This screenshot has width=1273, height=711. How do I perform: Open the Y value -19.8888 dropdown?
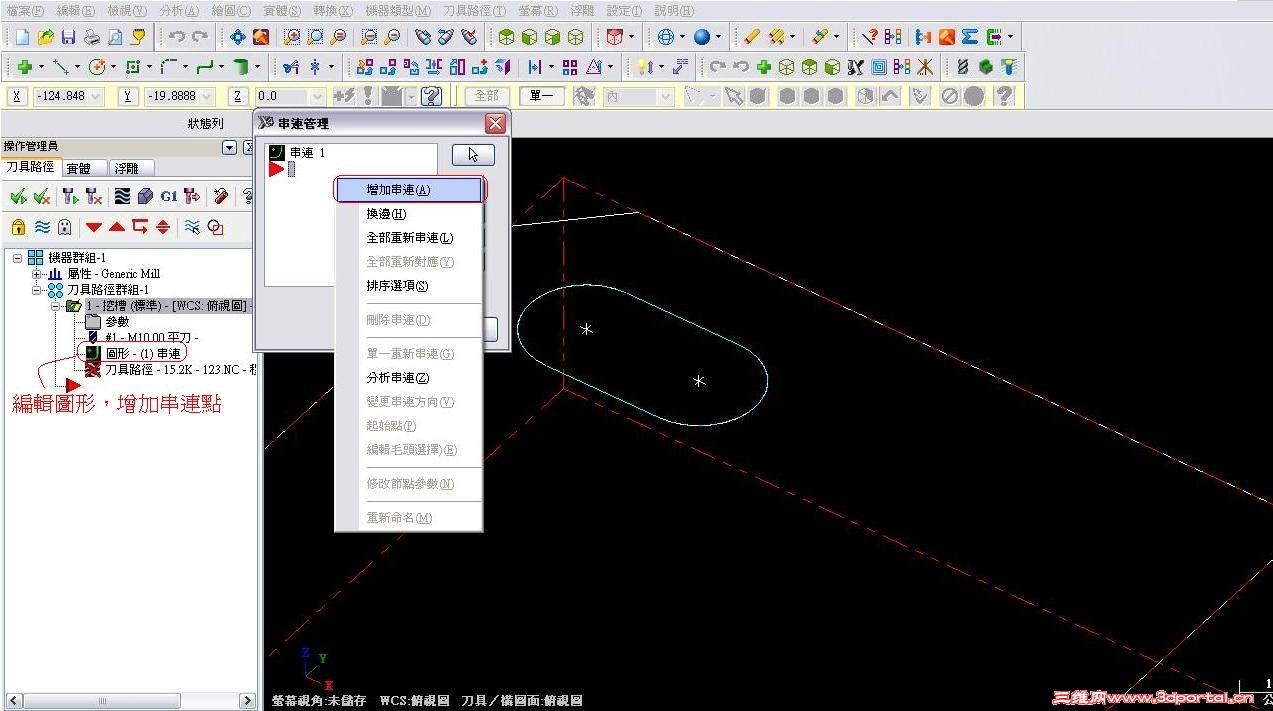207,96
